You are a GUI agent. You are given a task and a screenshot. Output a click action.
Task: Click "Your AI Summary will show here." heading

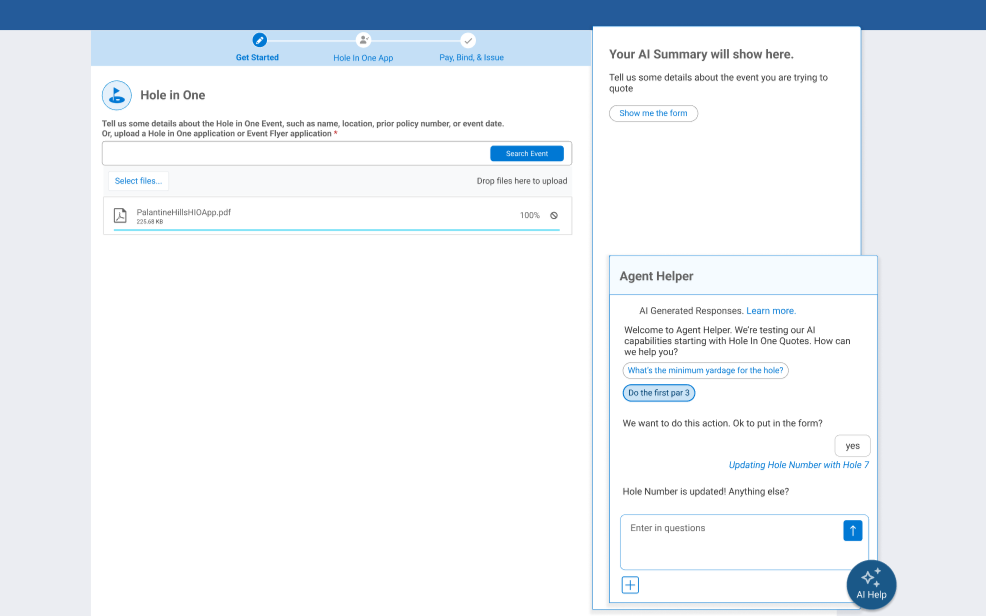701,55
